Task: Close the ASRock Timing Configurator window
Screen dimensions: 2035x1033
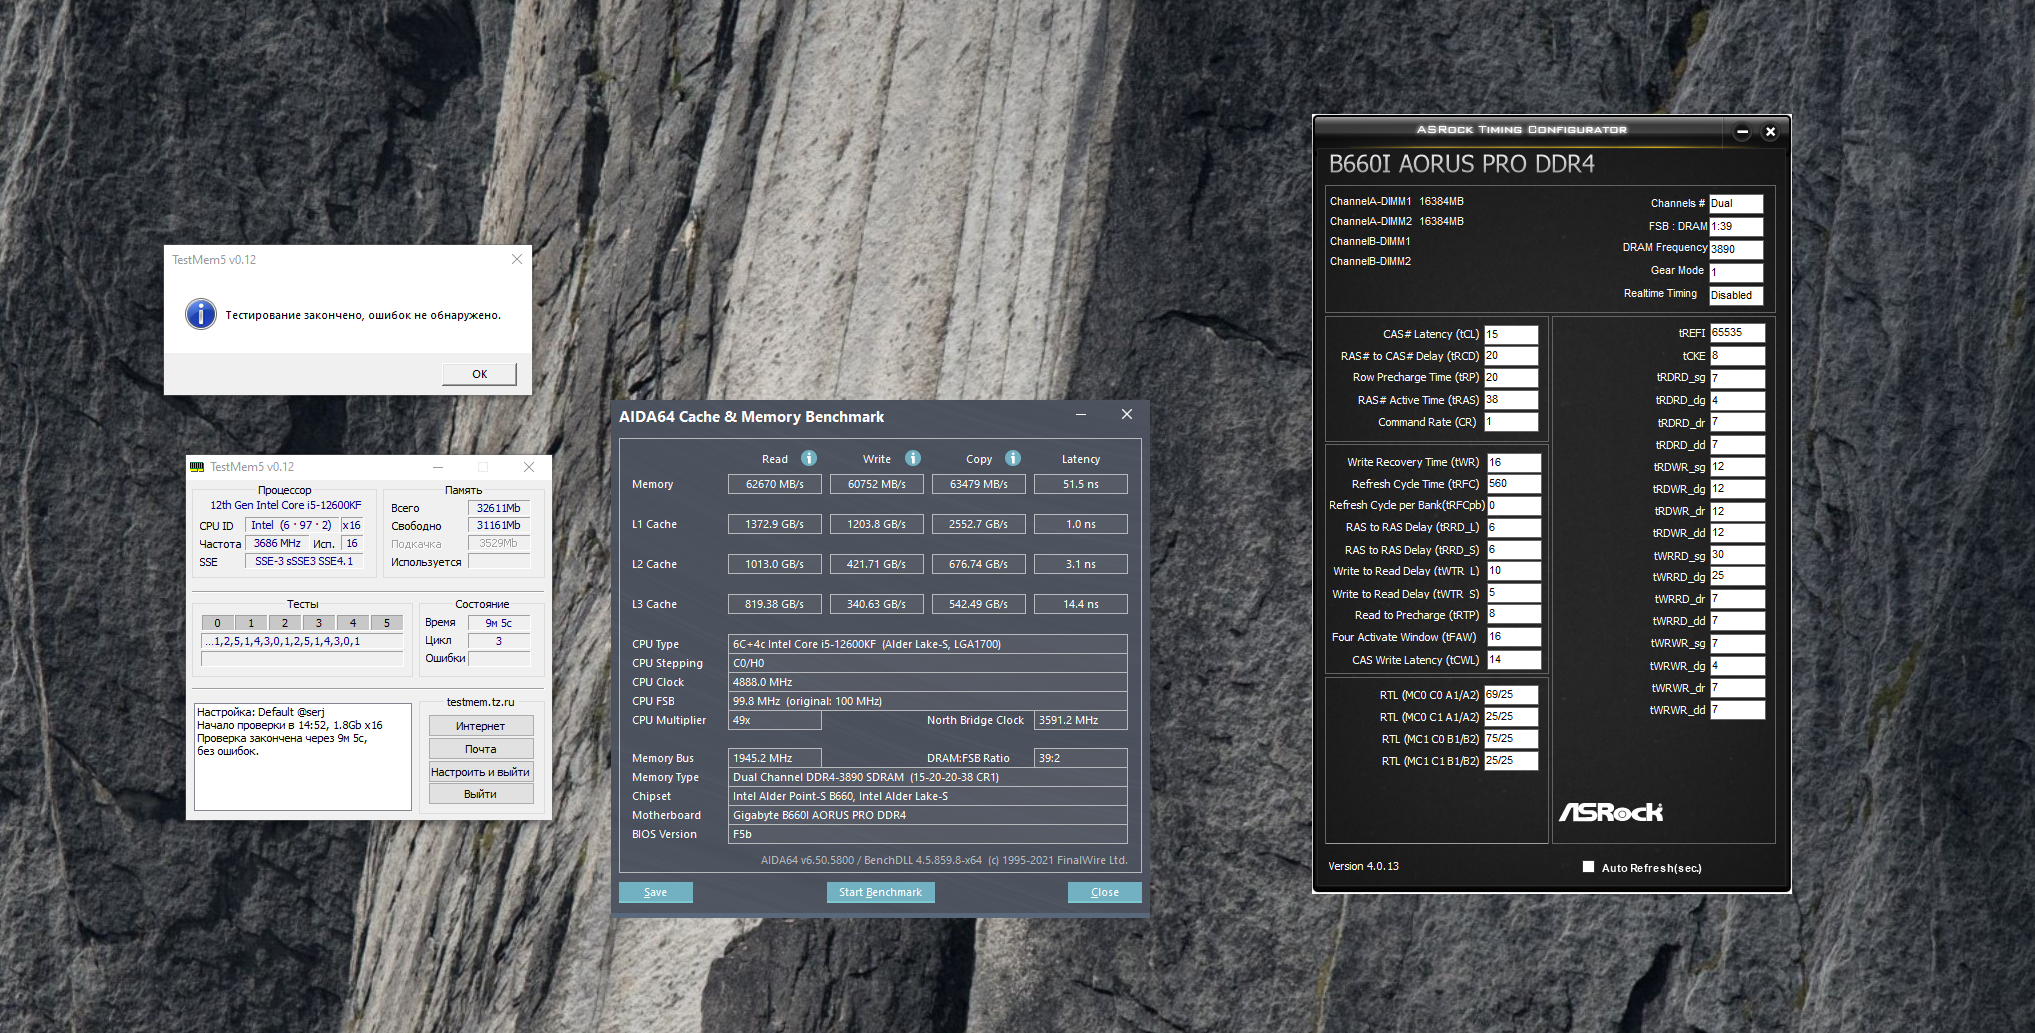Action: 1770,132
